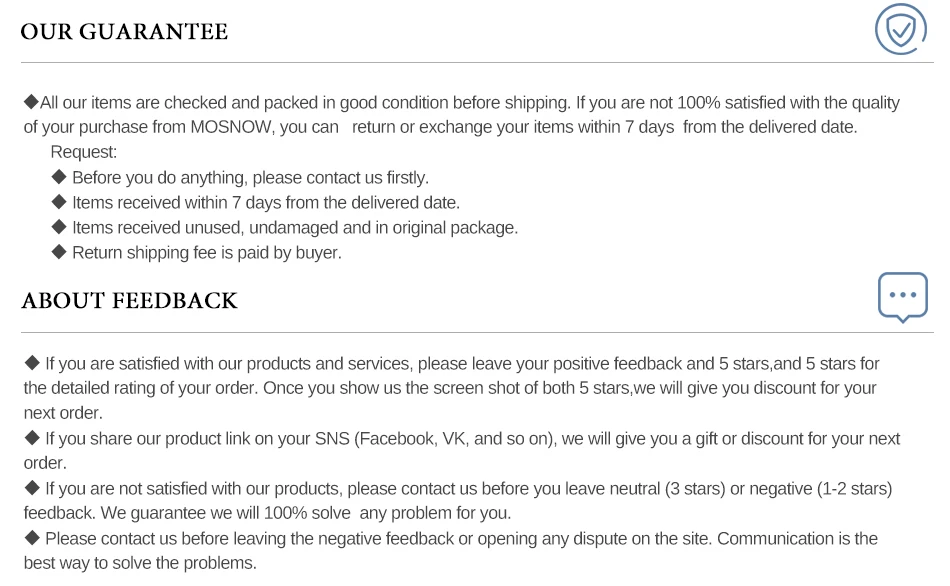Image resolution: width=950 pixels, height=586 pixels.
Task: Click the 'Return shipping fee is paid by buyer' line
Action: (207, 253)
